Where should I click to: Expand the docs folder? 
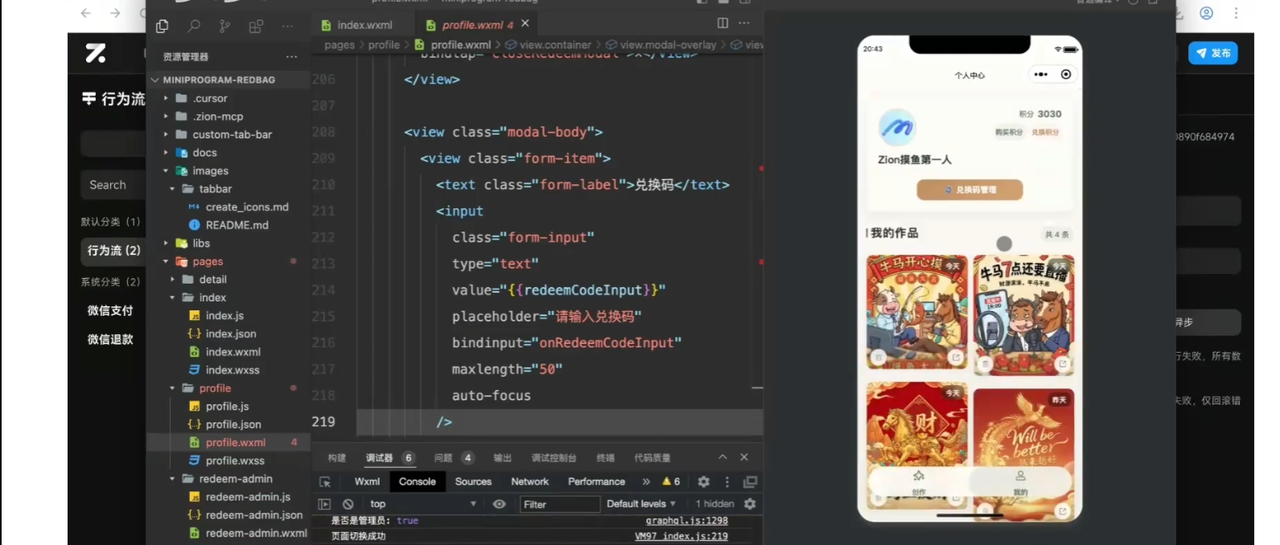click(204, 153)
